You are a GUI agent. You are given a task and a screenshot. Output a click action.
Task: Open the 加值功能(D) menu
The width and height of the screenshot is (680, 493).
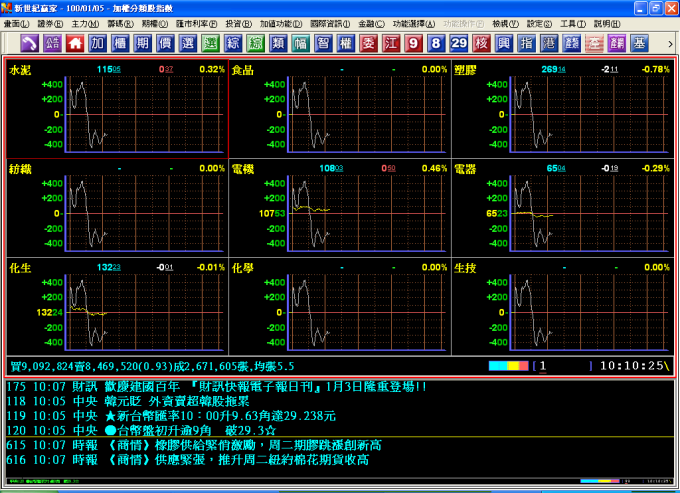(281, 24)
